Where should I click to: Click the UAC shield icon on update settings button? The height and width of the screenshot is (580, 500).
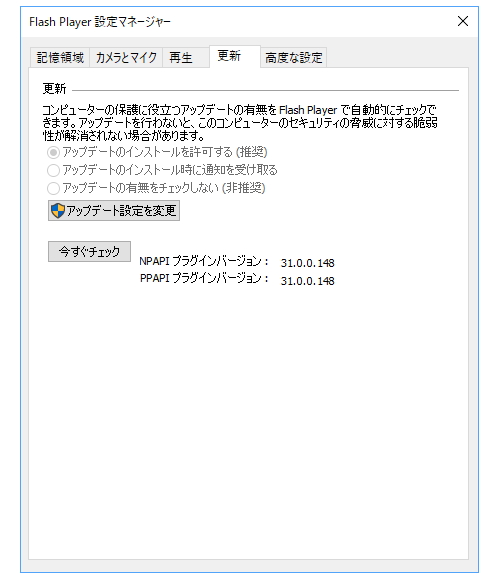pos(58,210)
